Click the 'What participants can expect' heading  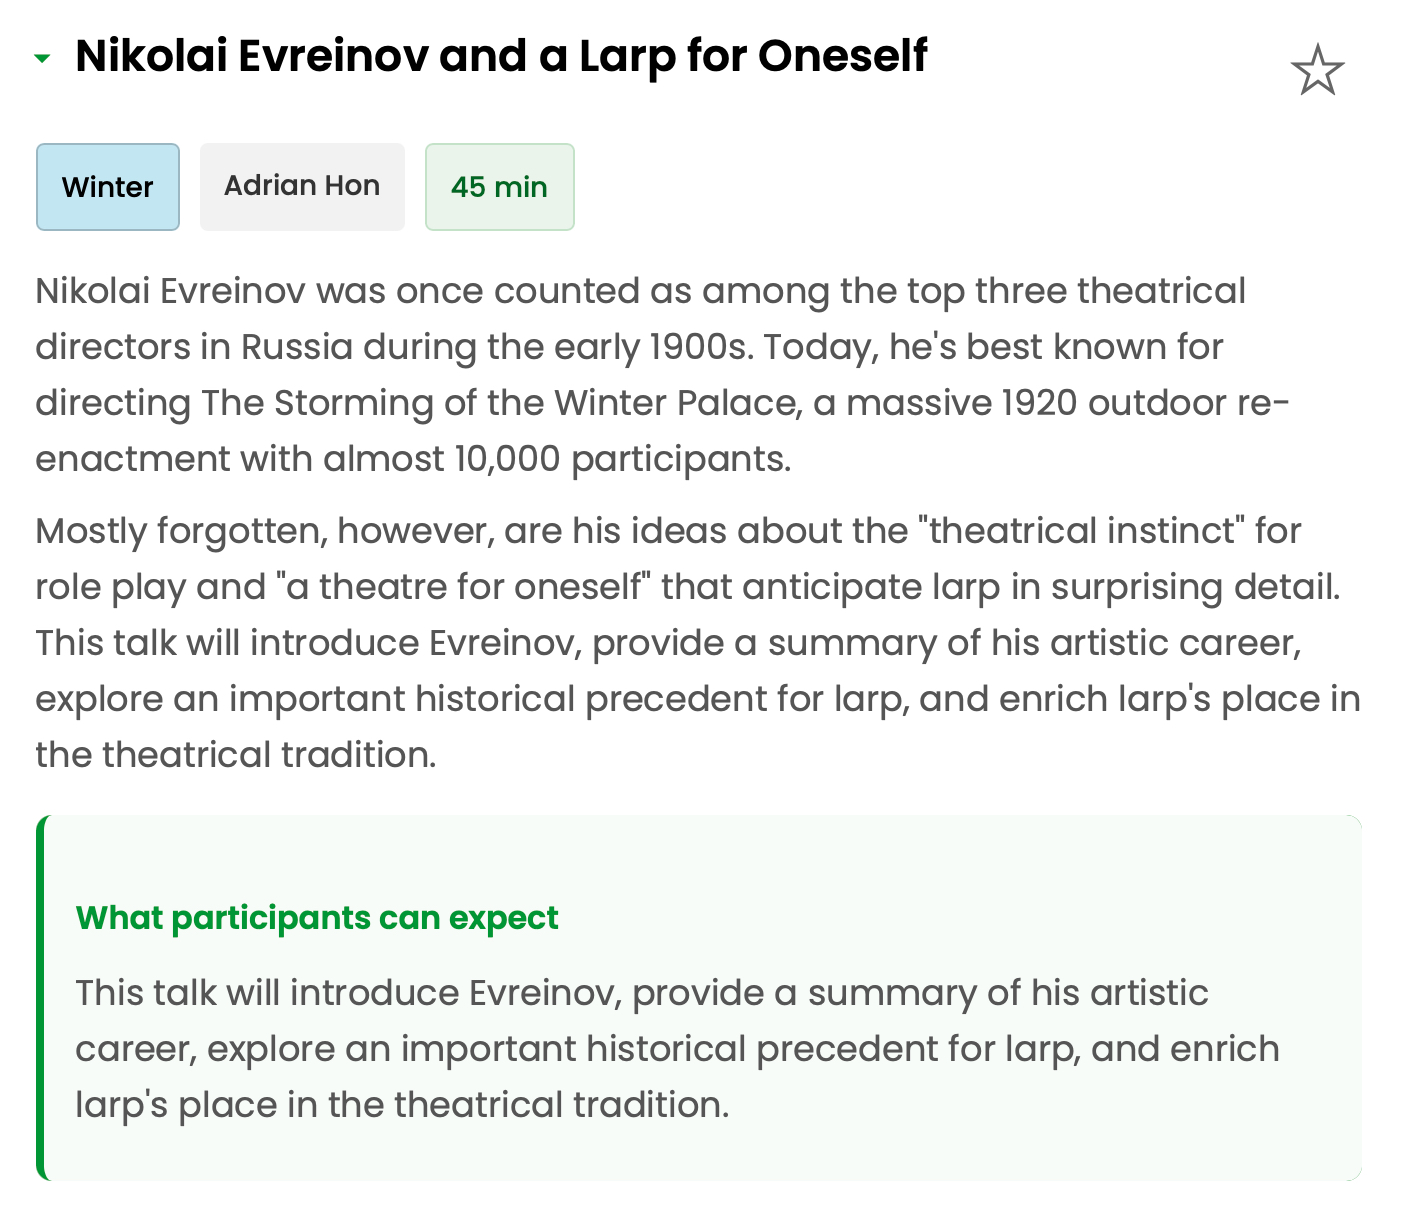317,917
